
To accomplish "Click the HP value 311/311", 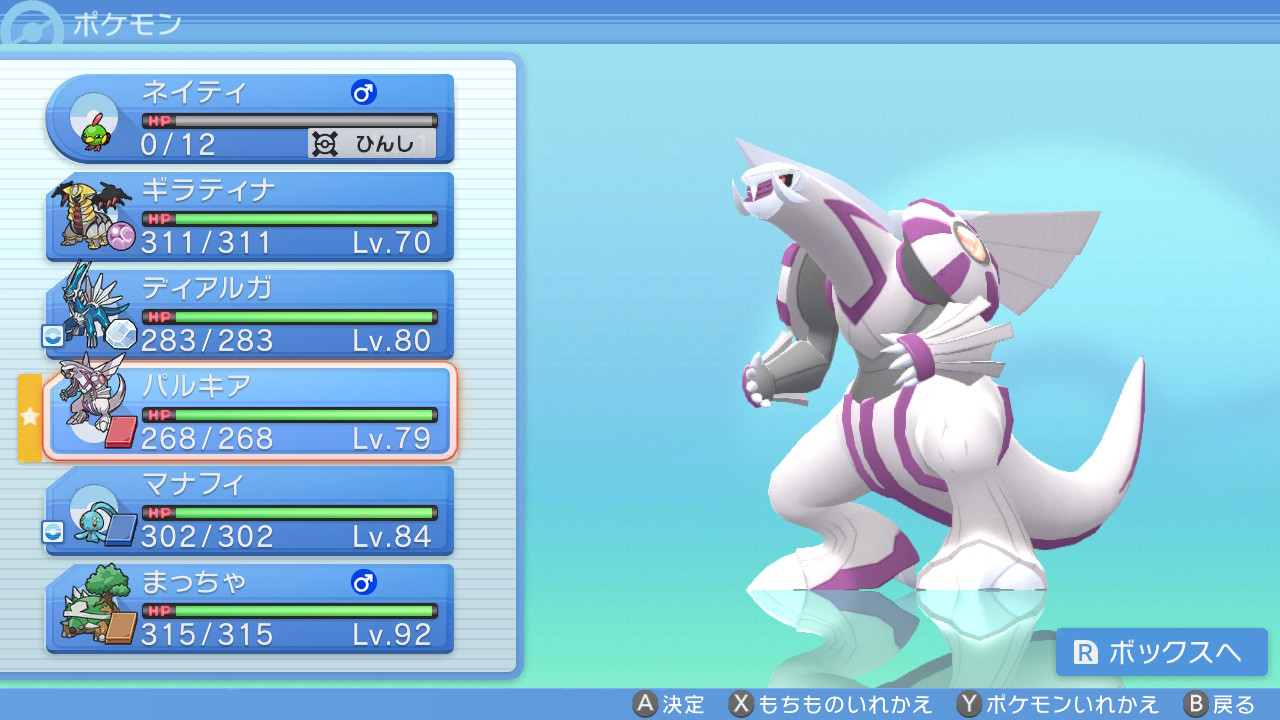I will click(x=207, y=243).
